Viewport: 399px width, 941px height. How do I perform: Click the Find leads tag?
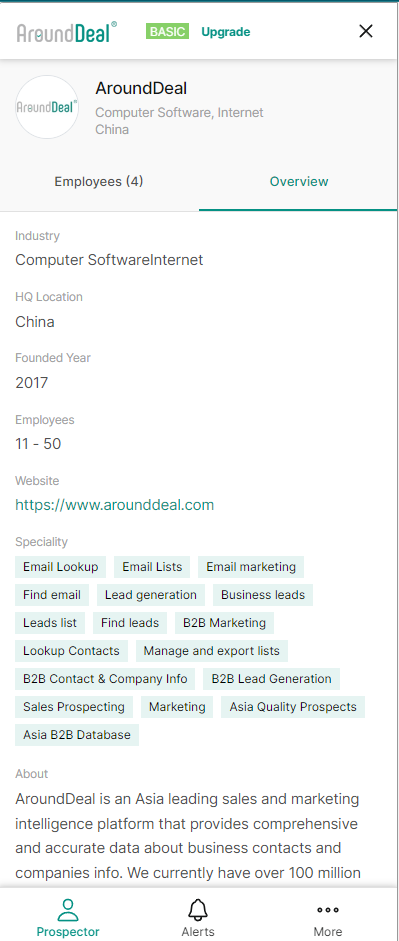130,623
